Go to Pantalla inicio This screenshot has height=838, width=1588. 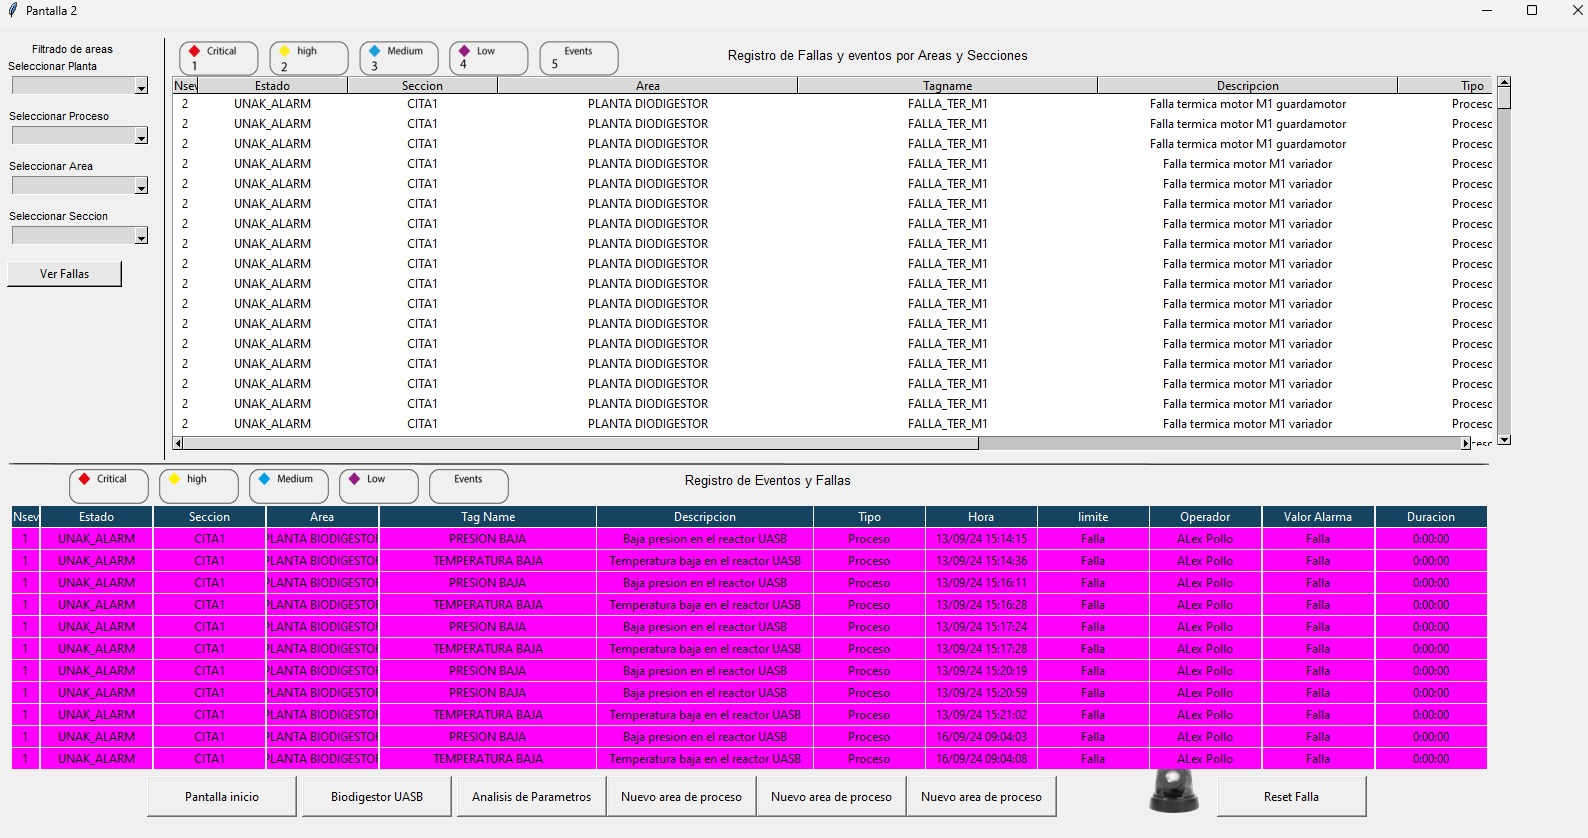[x=222, y=797]
